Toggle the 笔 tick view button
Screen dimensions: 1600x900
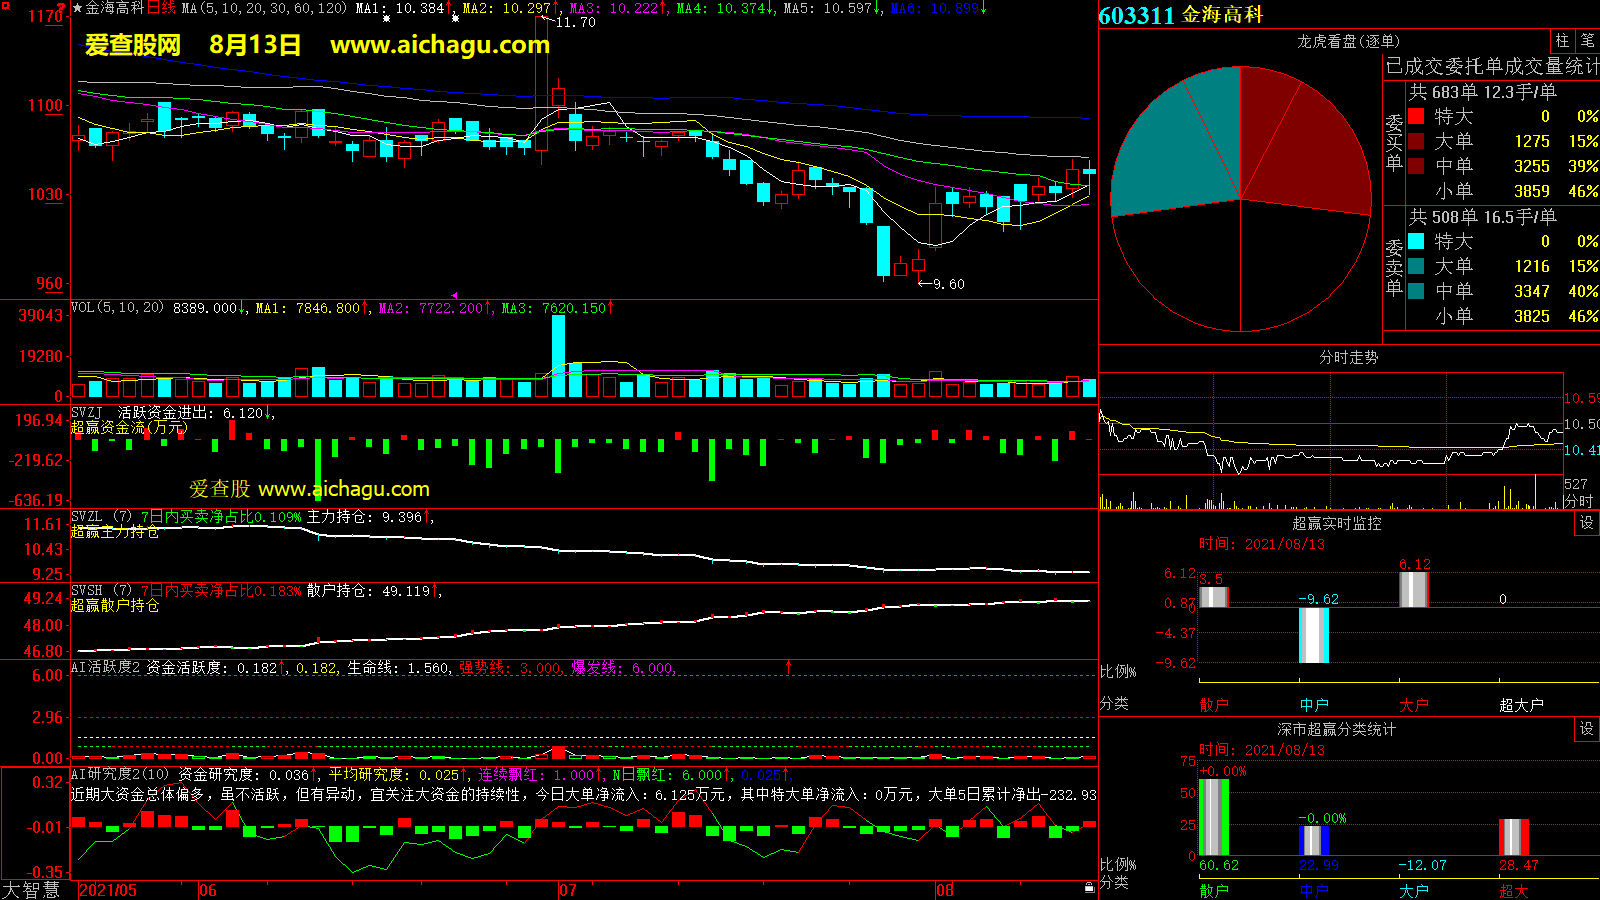coord(1587,40)
